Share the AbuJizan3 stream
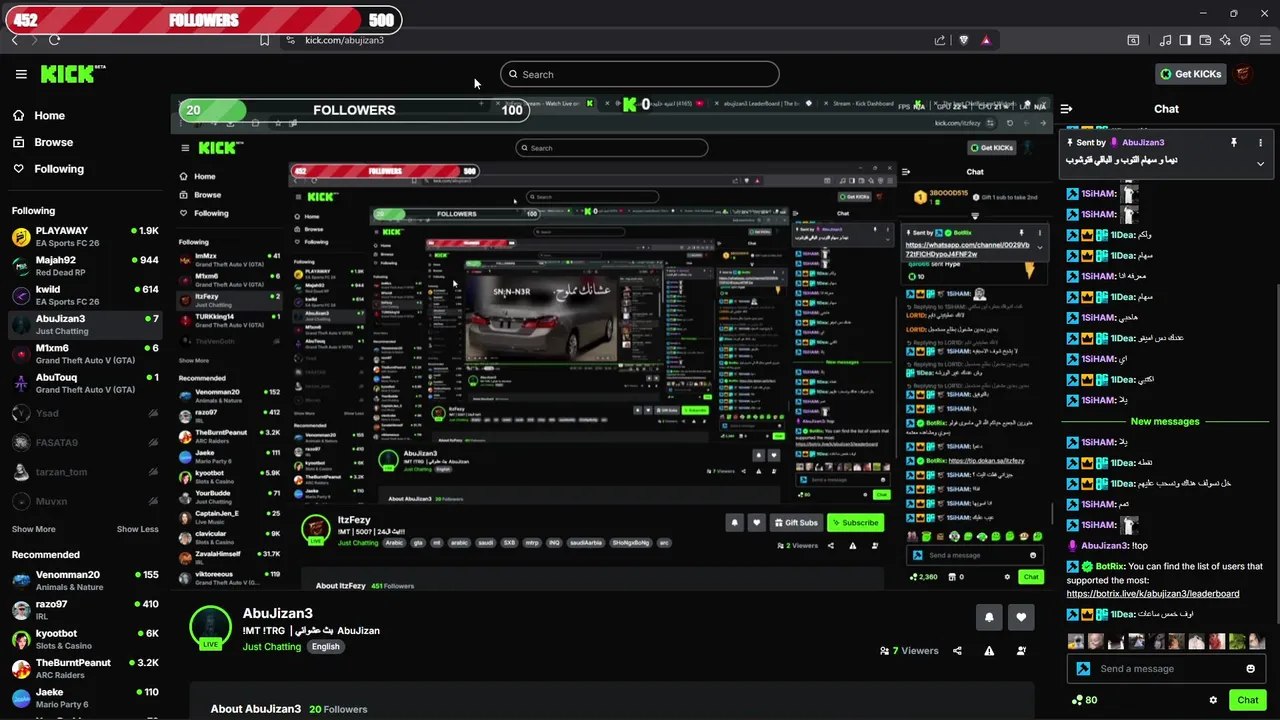The image size is (1280, 720). (x=957, y=651)
